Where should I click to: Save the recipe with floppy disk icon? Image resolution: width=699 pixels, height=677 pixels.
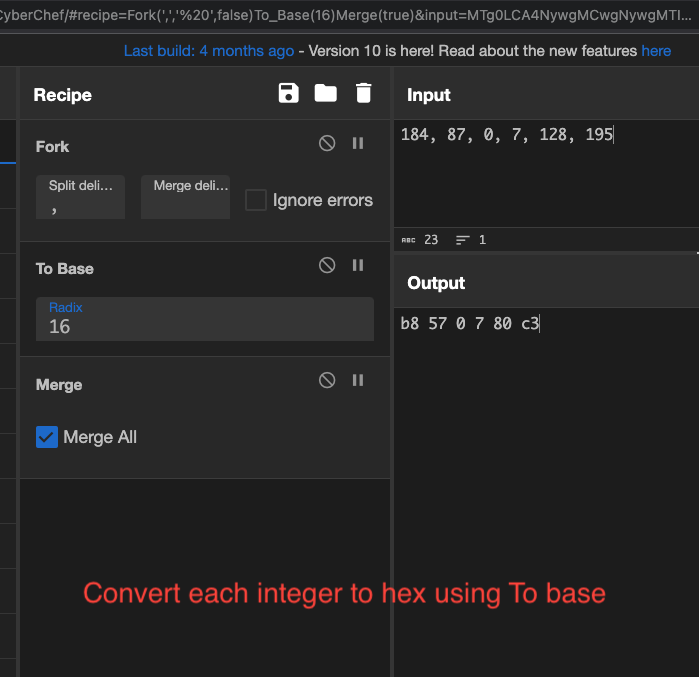point(288,93)
